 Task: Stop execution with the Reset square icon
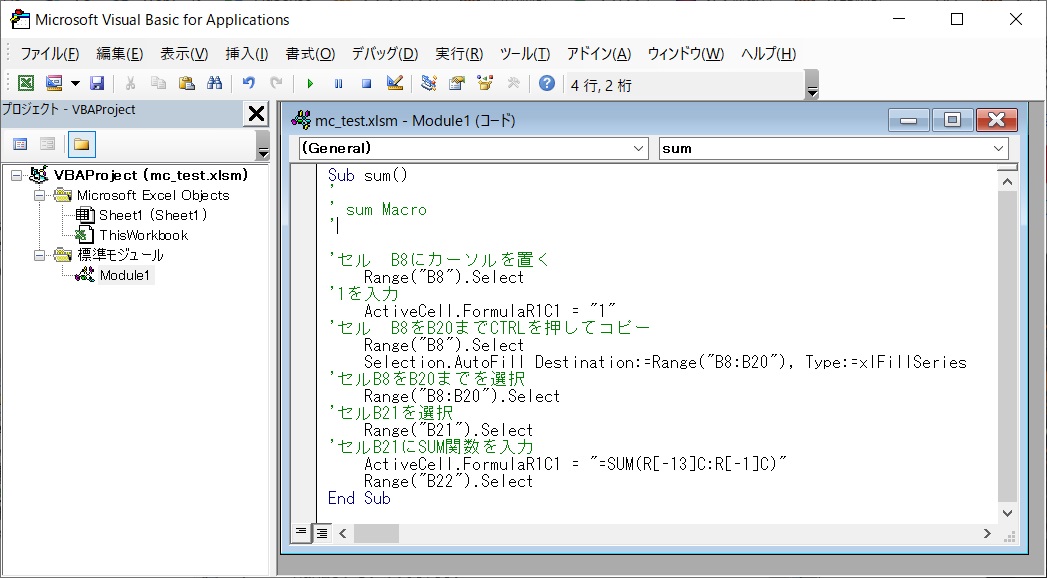(x=366, y=83)
